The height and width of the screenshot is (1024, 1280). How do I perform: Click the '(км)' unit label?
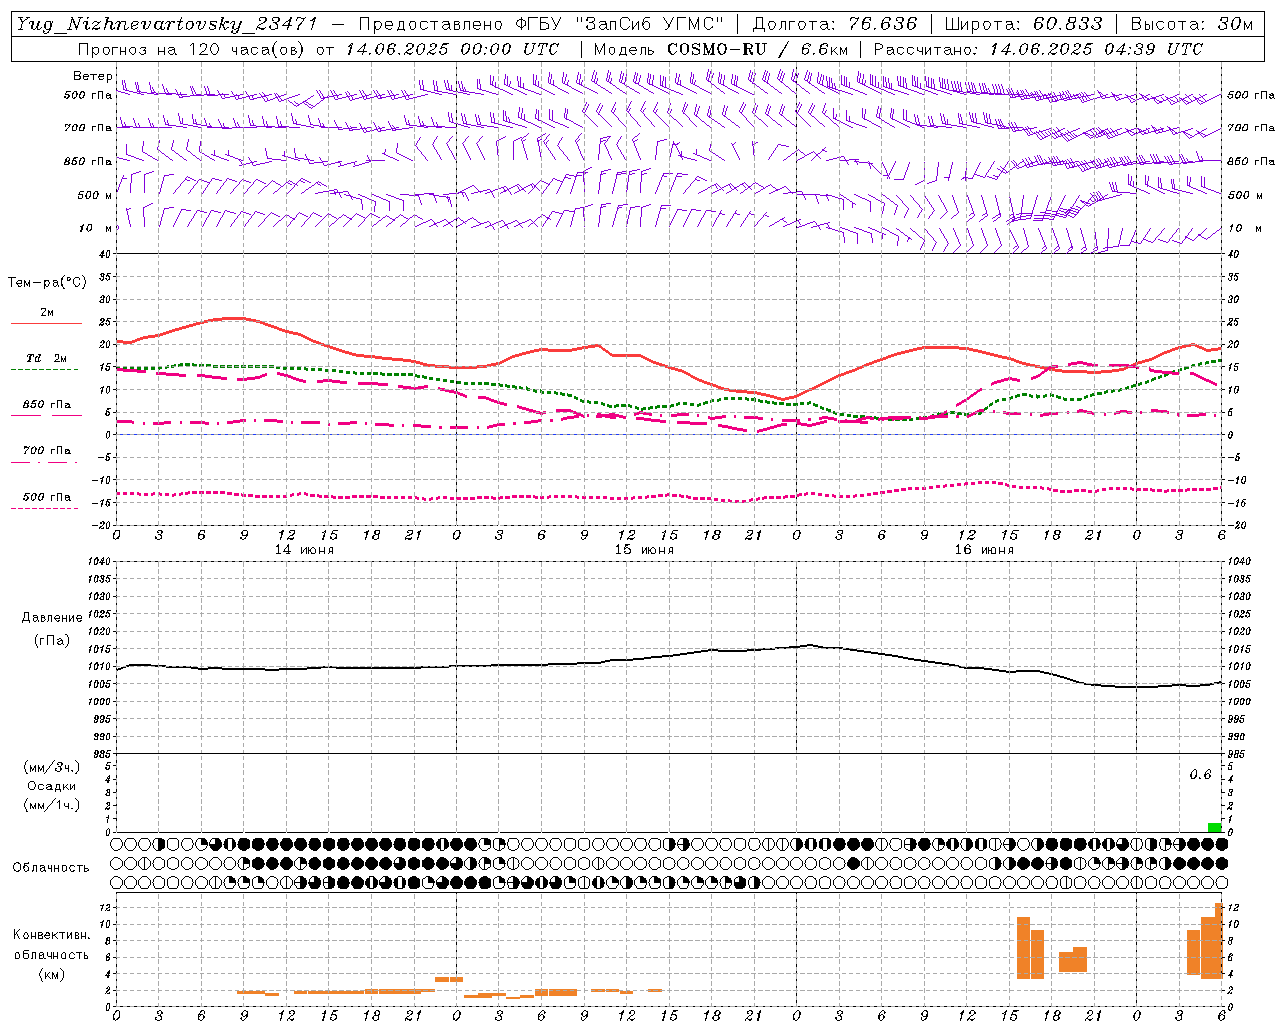click(51, 974)
